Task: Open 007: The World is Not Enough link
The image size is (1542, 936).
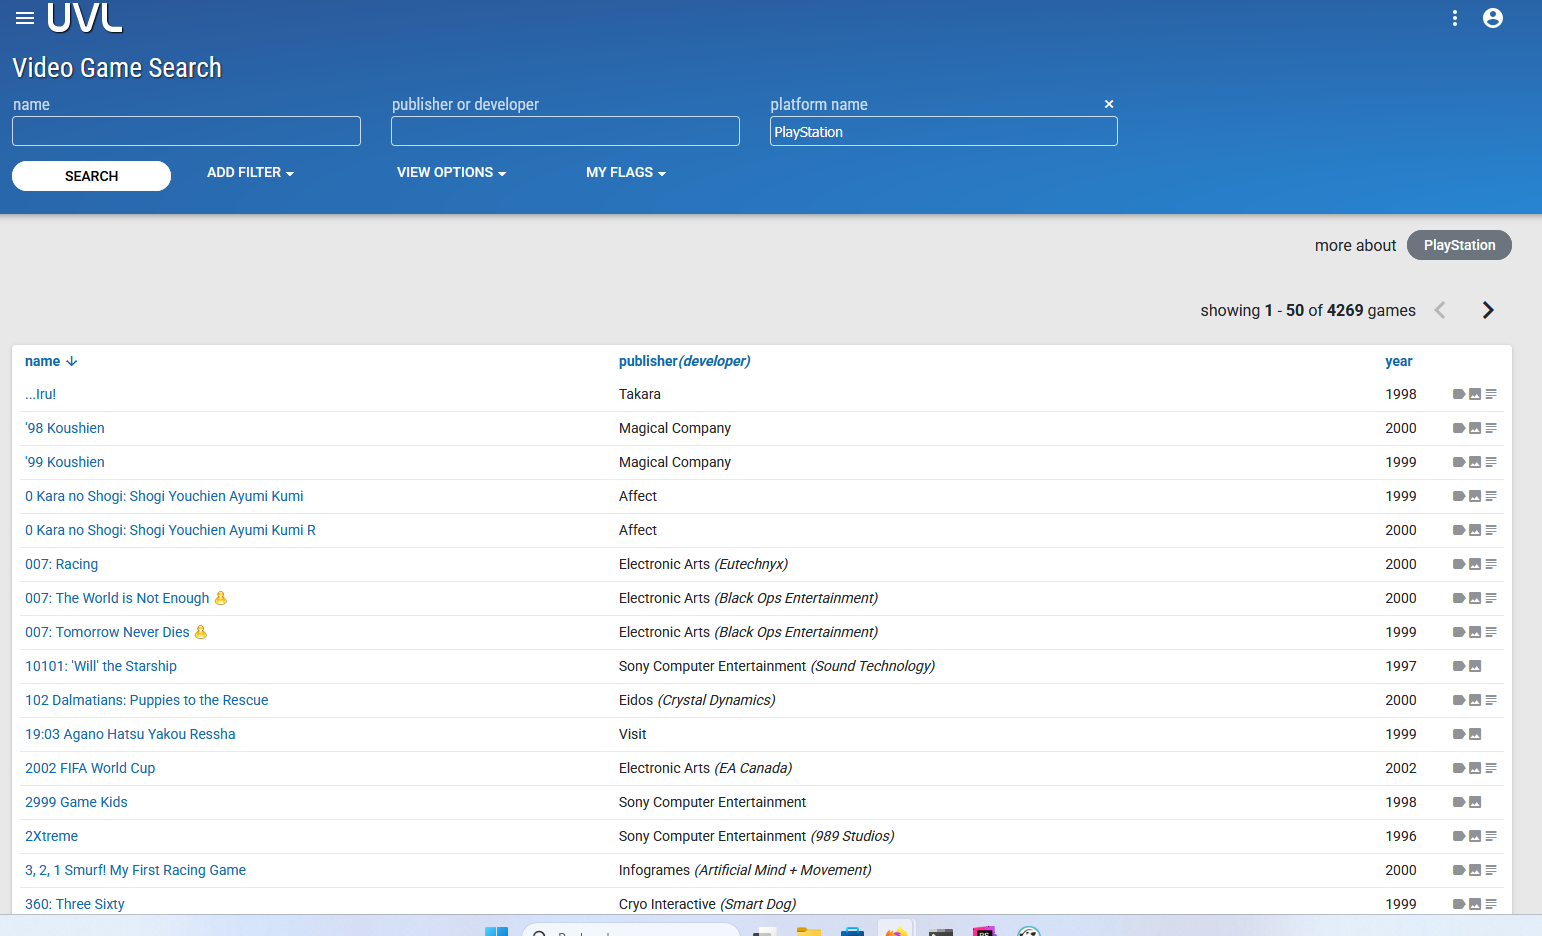Action: [117, 598]
